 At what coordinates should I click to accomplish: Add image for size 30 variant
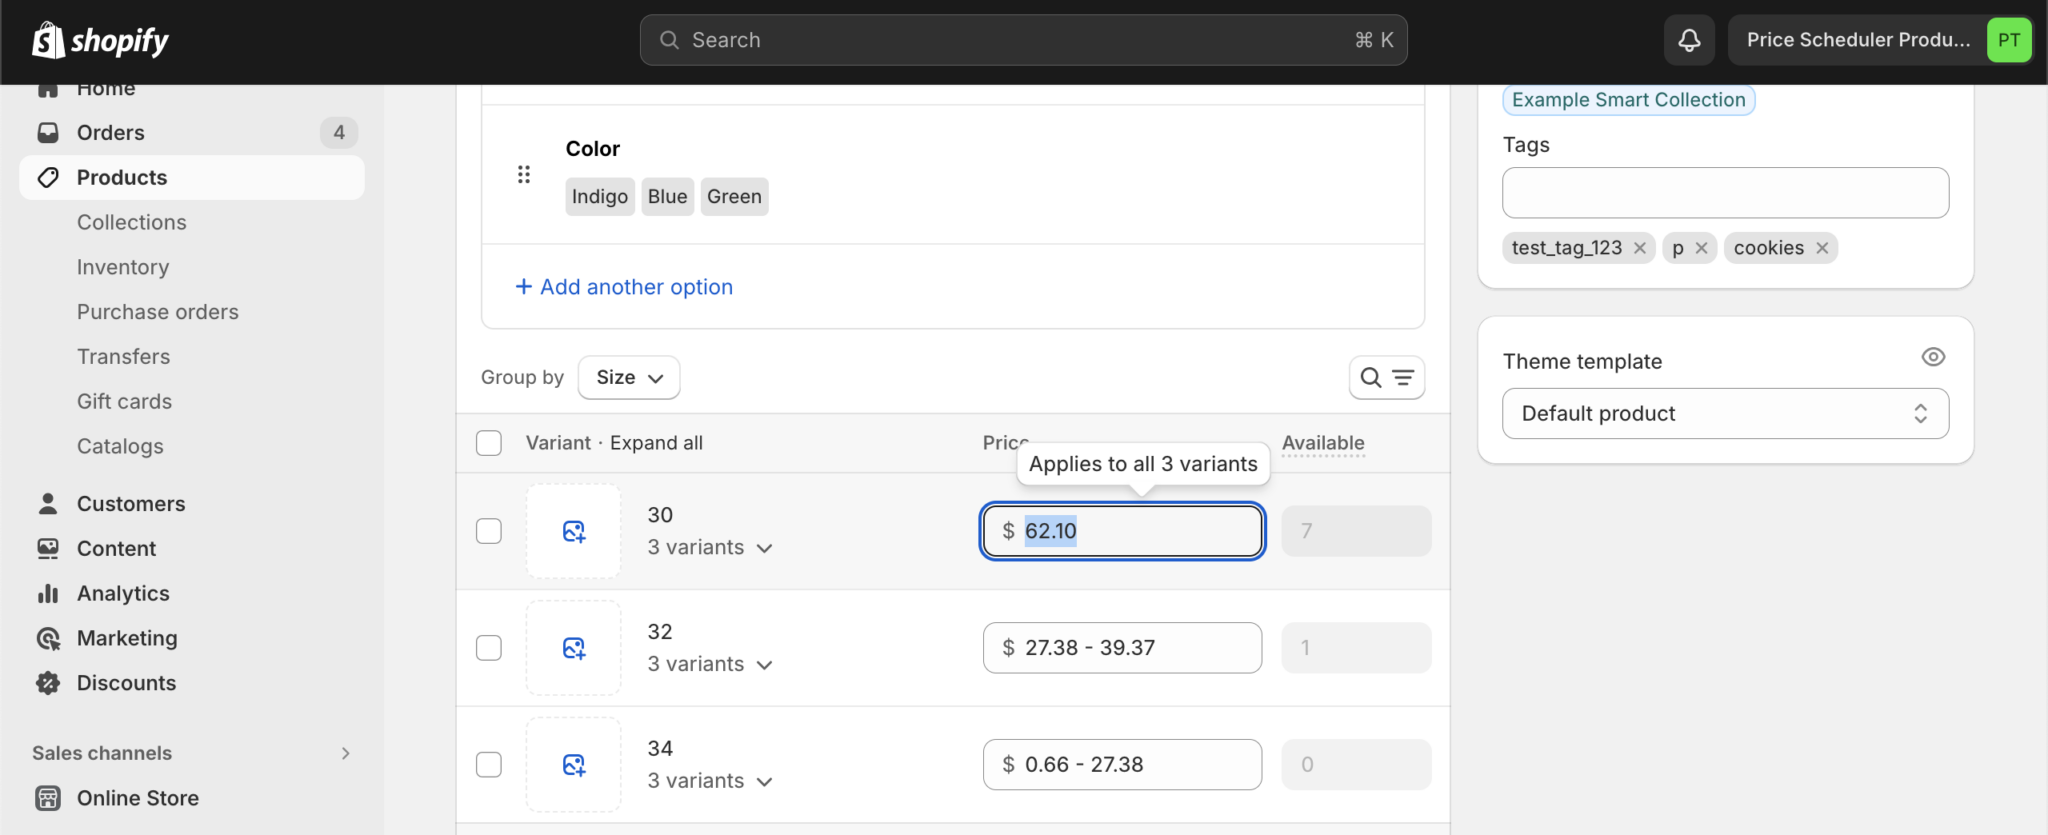(574, 531)
